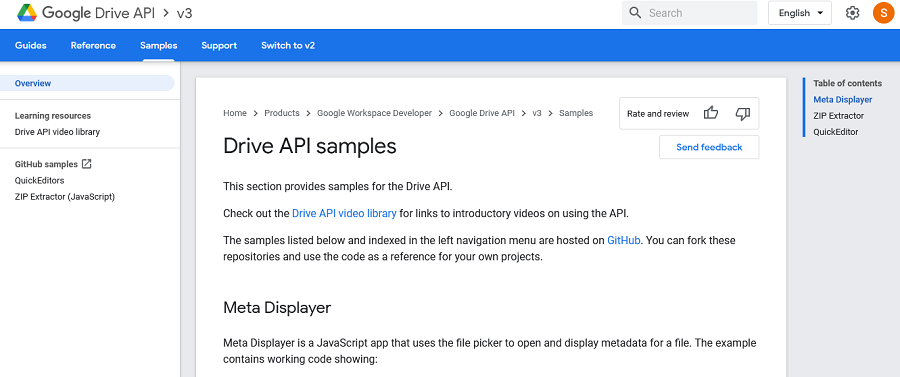The image size is (900, 377).
Task: Select Switch to v2 in navigation
Action: 288,45
